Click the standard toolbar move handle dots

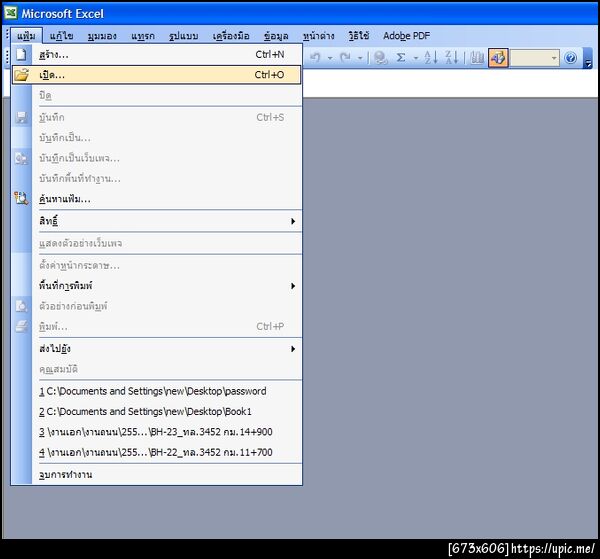coord(7,57)
